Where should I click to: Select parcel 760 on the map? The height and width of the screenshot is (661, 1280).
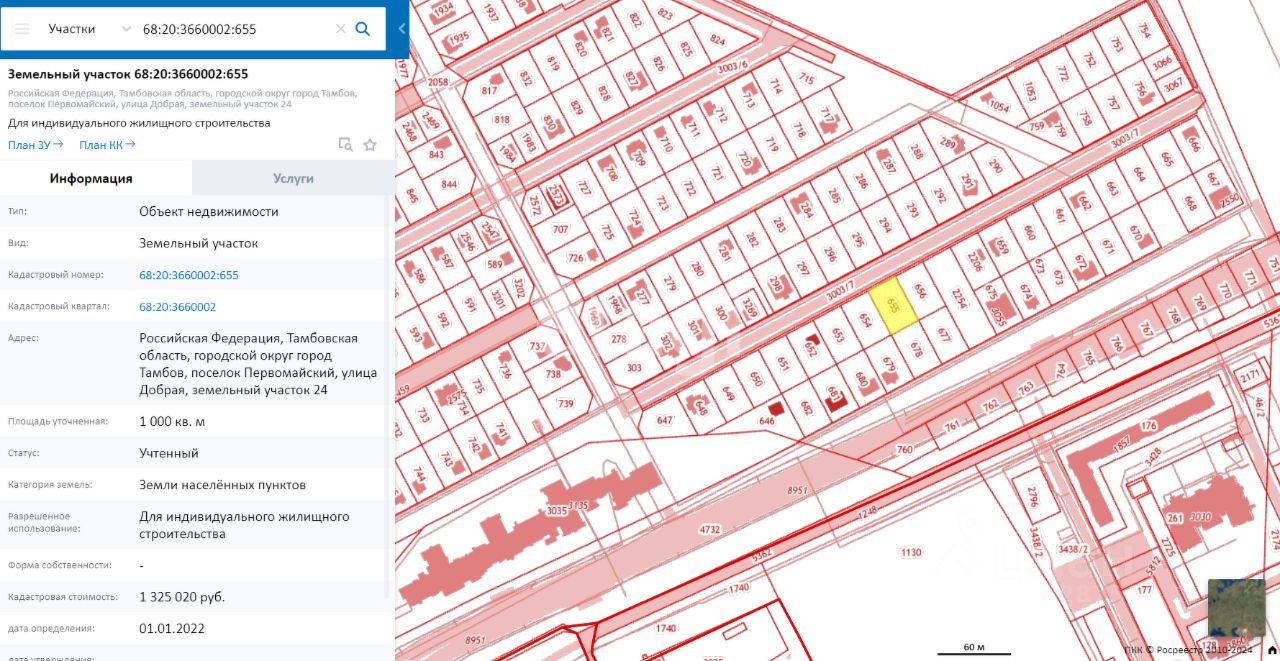pos(904,449)
